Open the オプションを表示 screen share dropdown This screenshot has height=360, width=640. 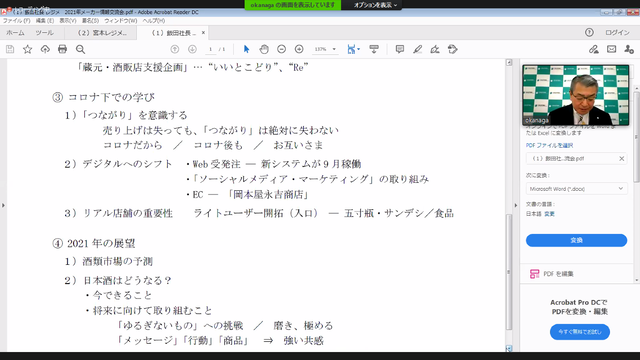click(x=375, y=5)
